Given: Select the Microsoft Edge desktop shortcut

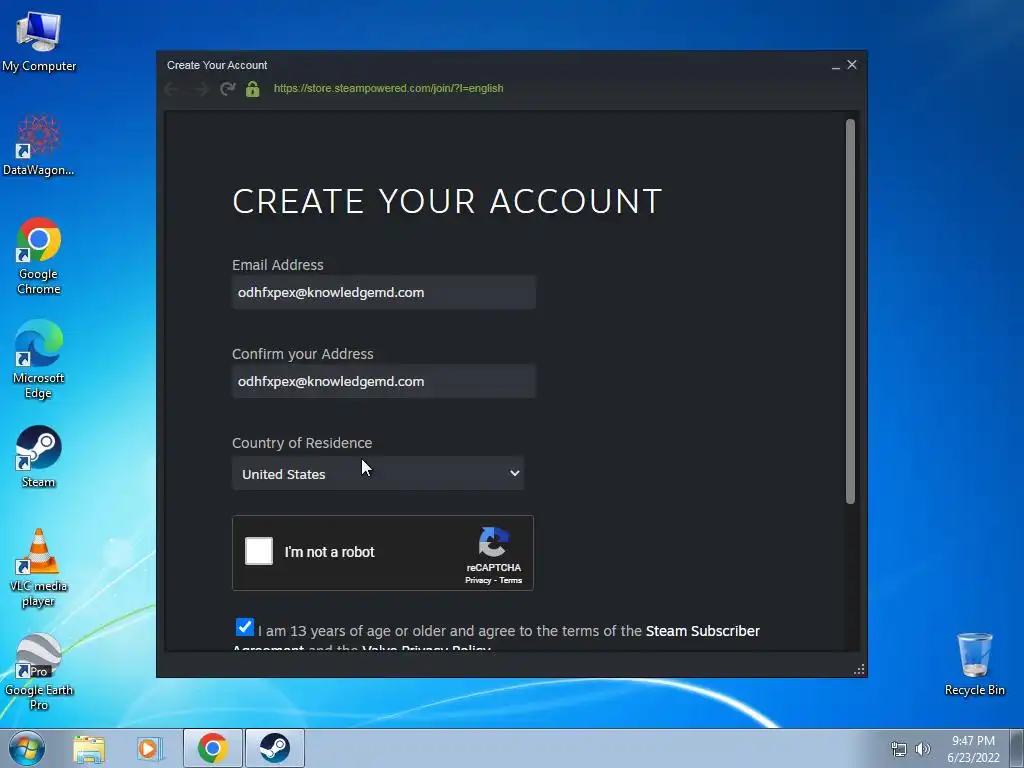Looking at the screenshot, I should click(x=39, y=360).
